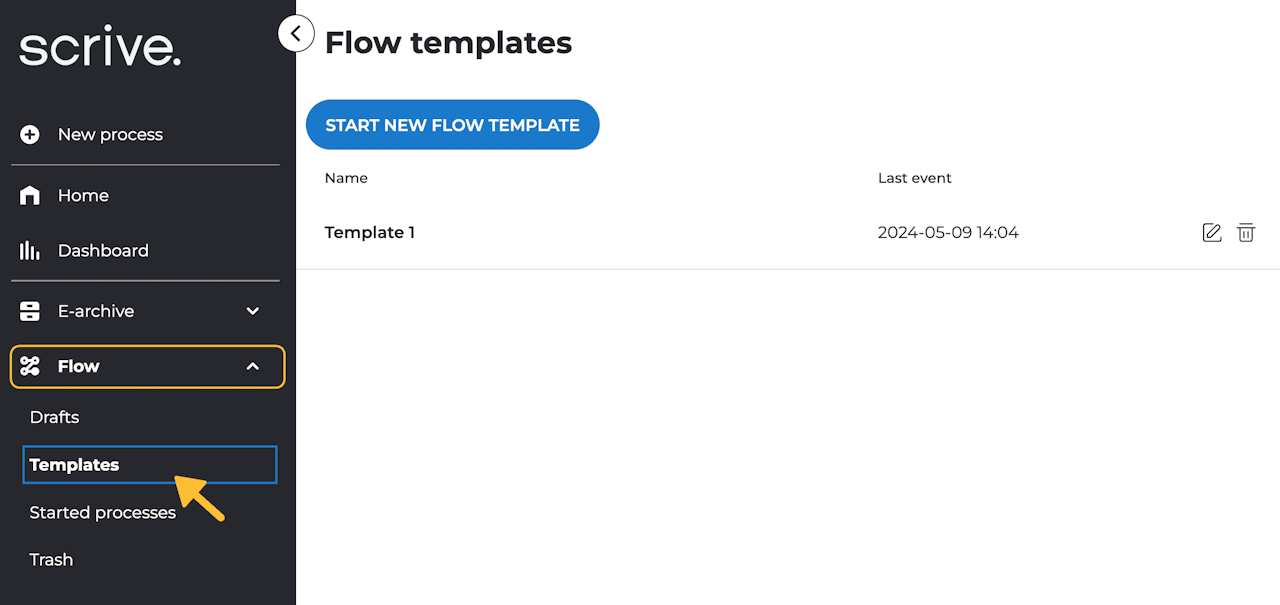Open Drafts under Flow

[x=54, y=417]
